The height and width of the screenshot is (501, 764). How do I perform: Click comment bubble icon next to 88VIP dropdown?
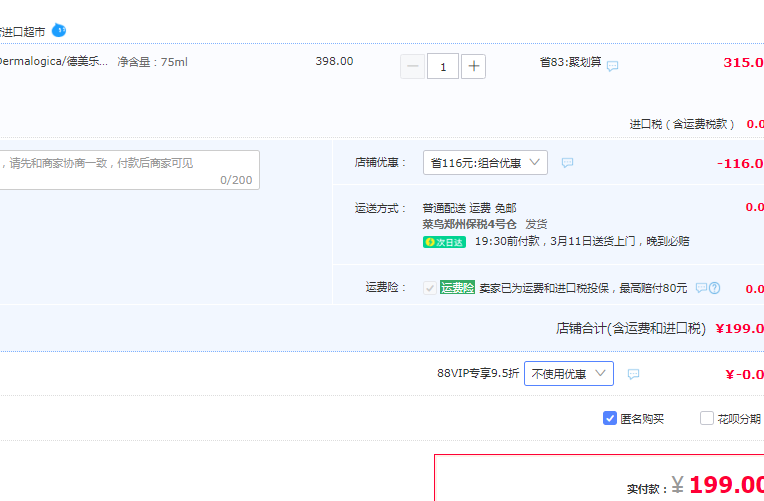633,374
